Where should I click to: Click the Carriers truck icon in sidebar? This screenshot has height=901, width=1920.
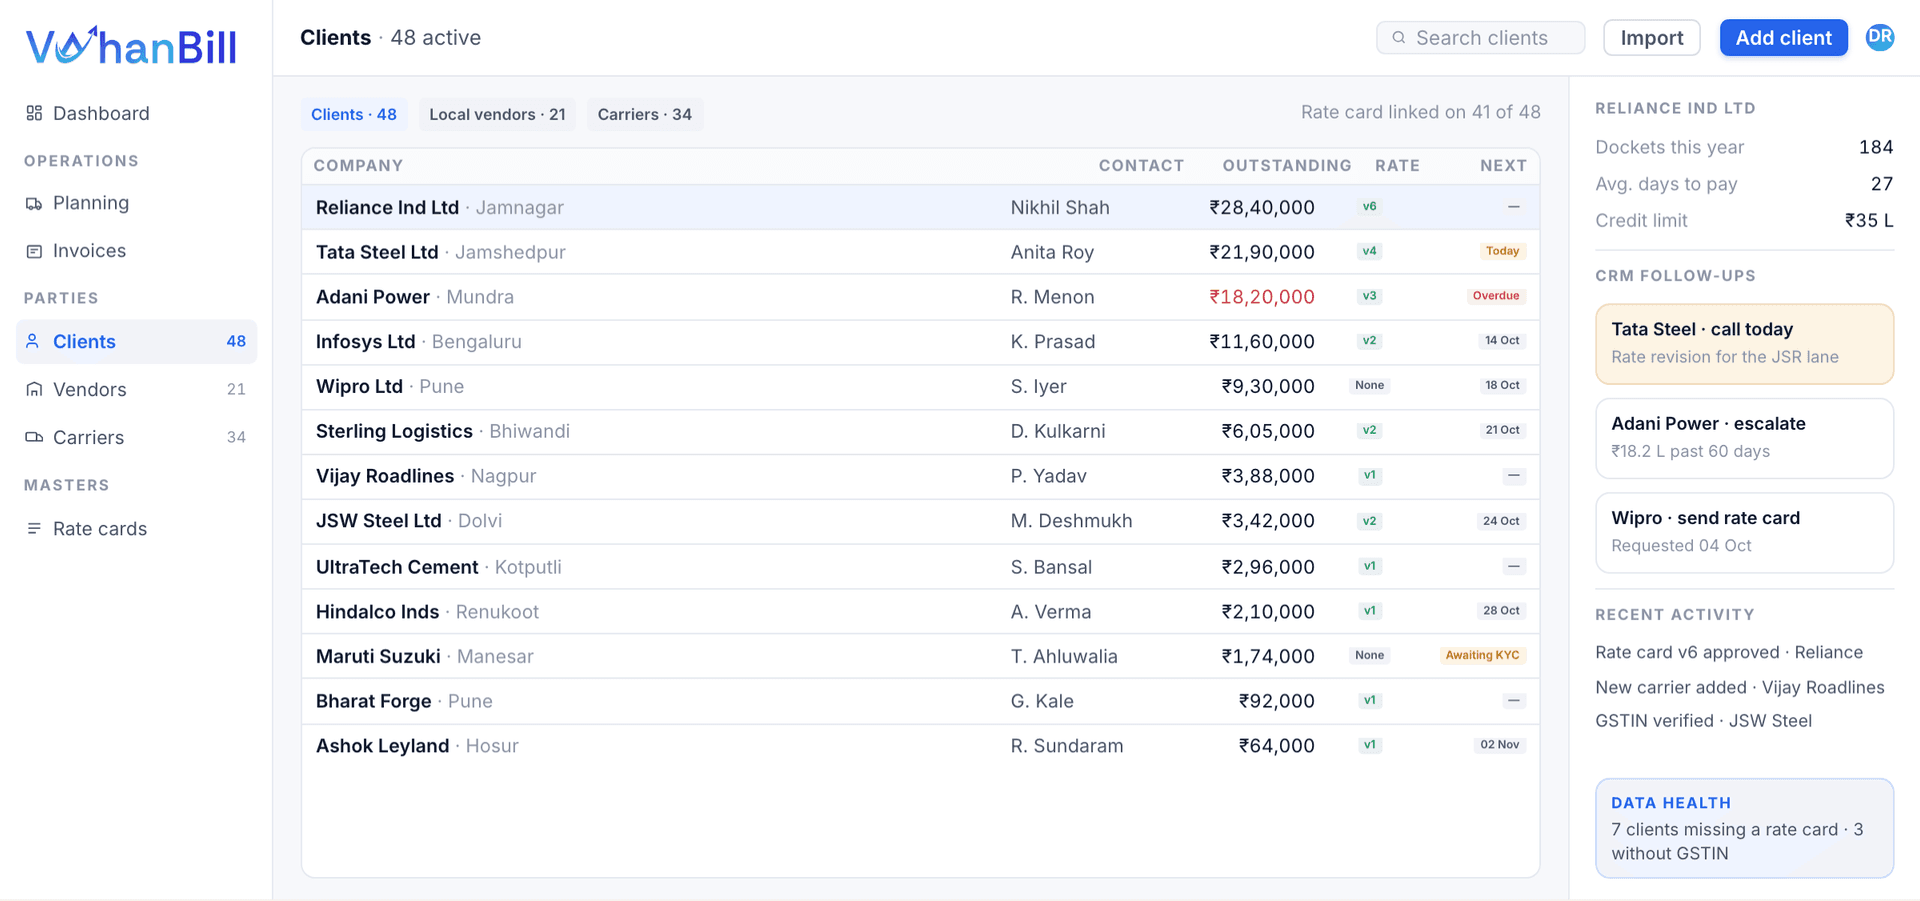[34, 437]
